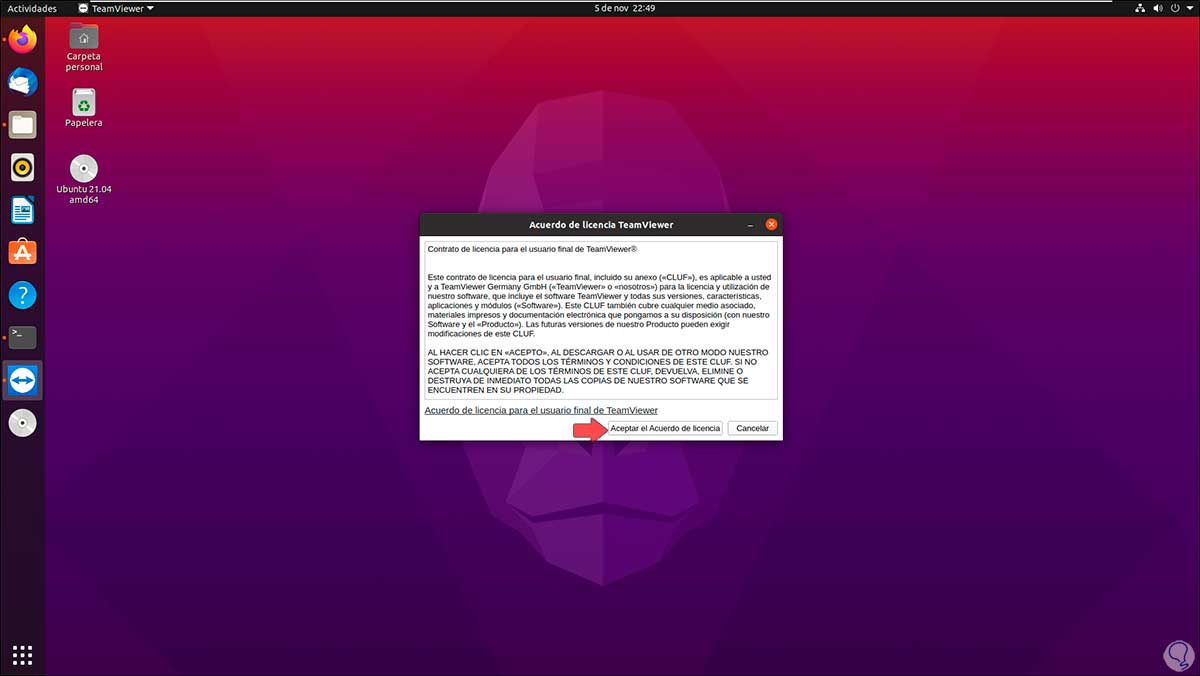The width and height of the screenshot is (1200, 676).
Task: Open the disc icon in the dock
Action: pos(22,423)
